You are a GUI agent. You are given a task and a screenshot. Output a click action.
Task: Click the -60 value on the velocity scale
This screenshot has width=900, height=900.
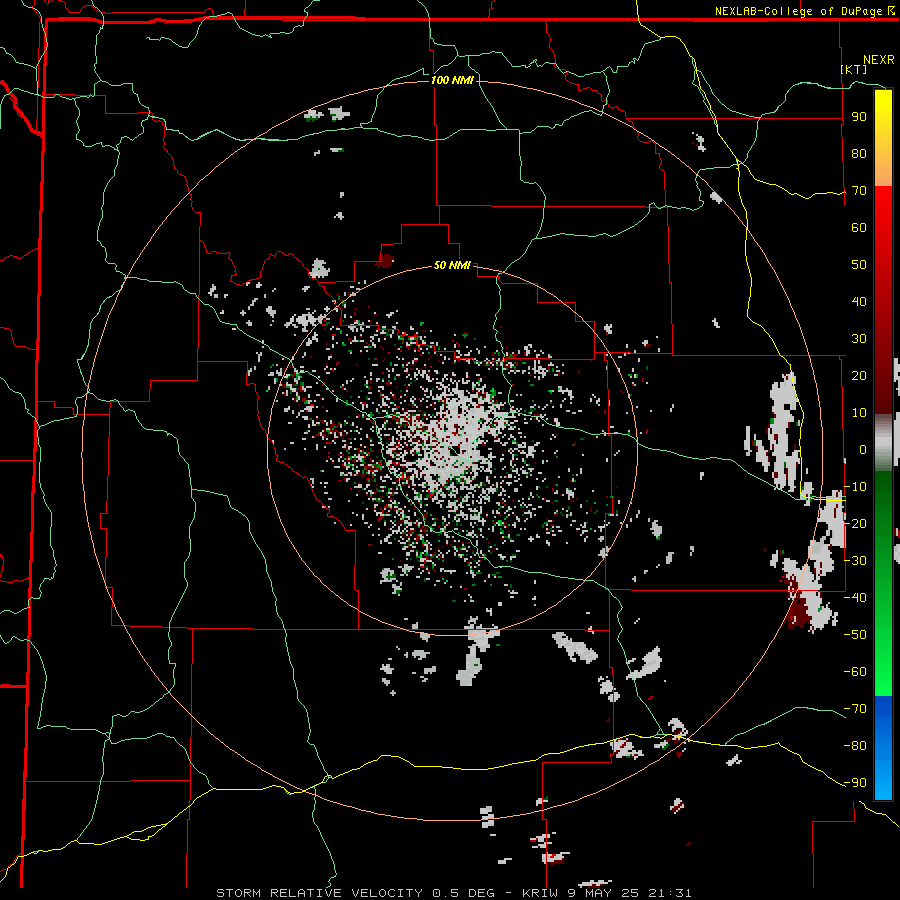[x=855, y=672]
